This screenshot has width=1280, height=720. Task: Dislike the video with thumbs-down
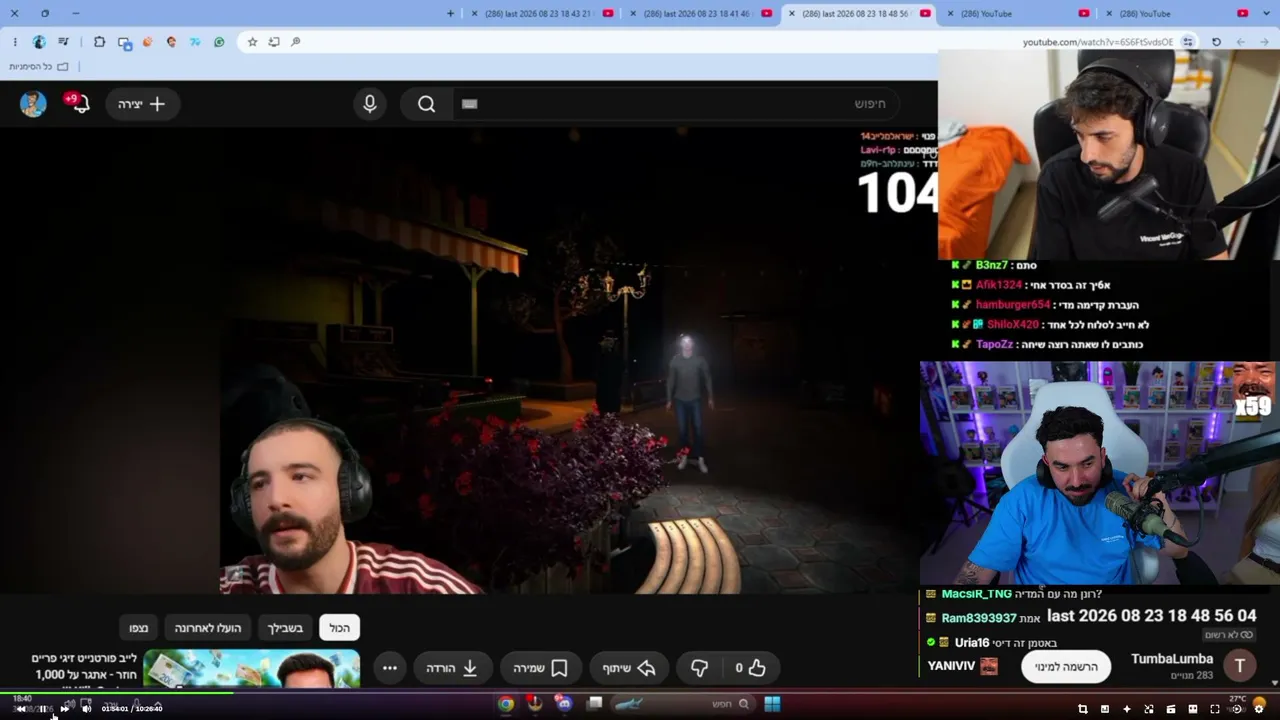(x=699, y=668)
